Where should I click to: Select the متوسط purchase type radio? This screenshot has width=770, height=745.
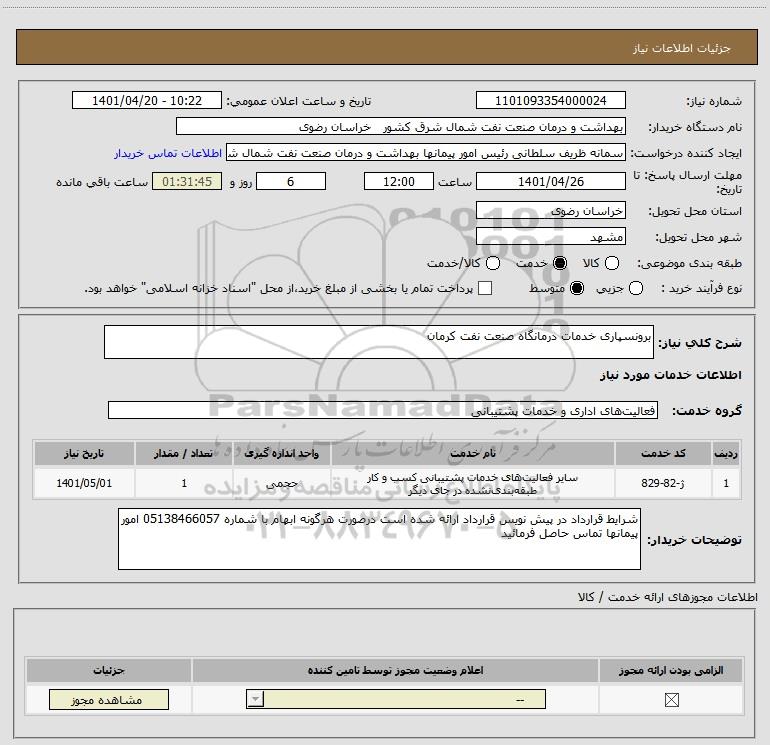[x=577, y=288]
